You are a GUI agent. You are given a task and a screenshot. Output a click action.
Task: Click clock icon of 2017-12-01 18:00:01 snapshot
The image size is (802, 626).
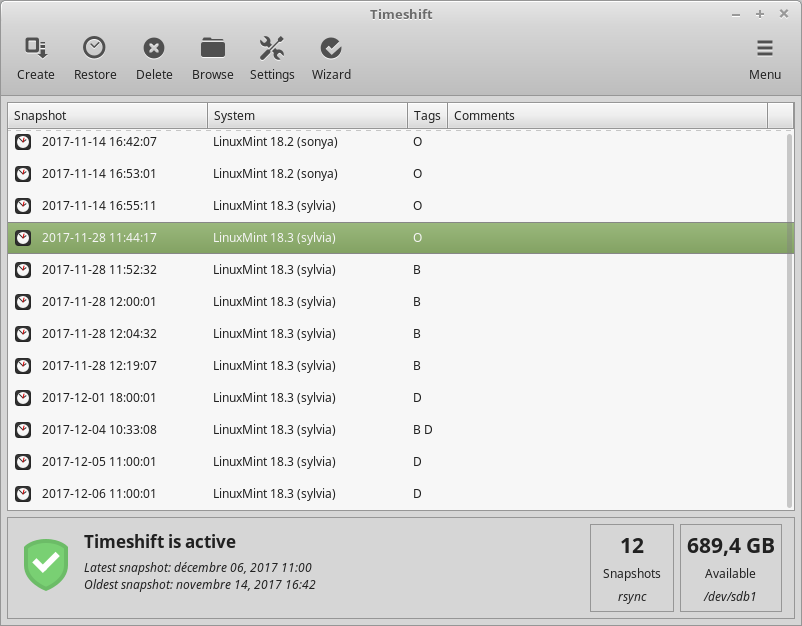23,397
